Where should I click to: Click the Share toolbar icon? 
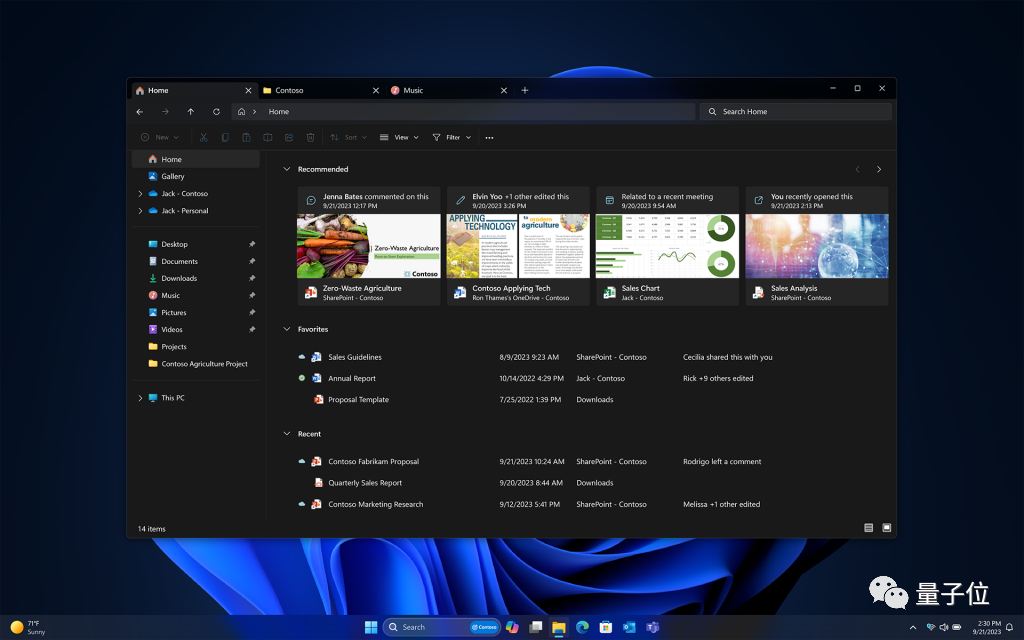[289, 137]
